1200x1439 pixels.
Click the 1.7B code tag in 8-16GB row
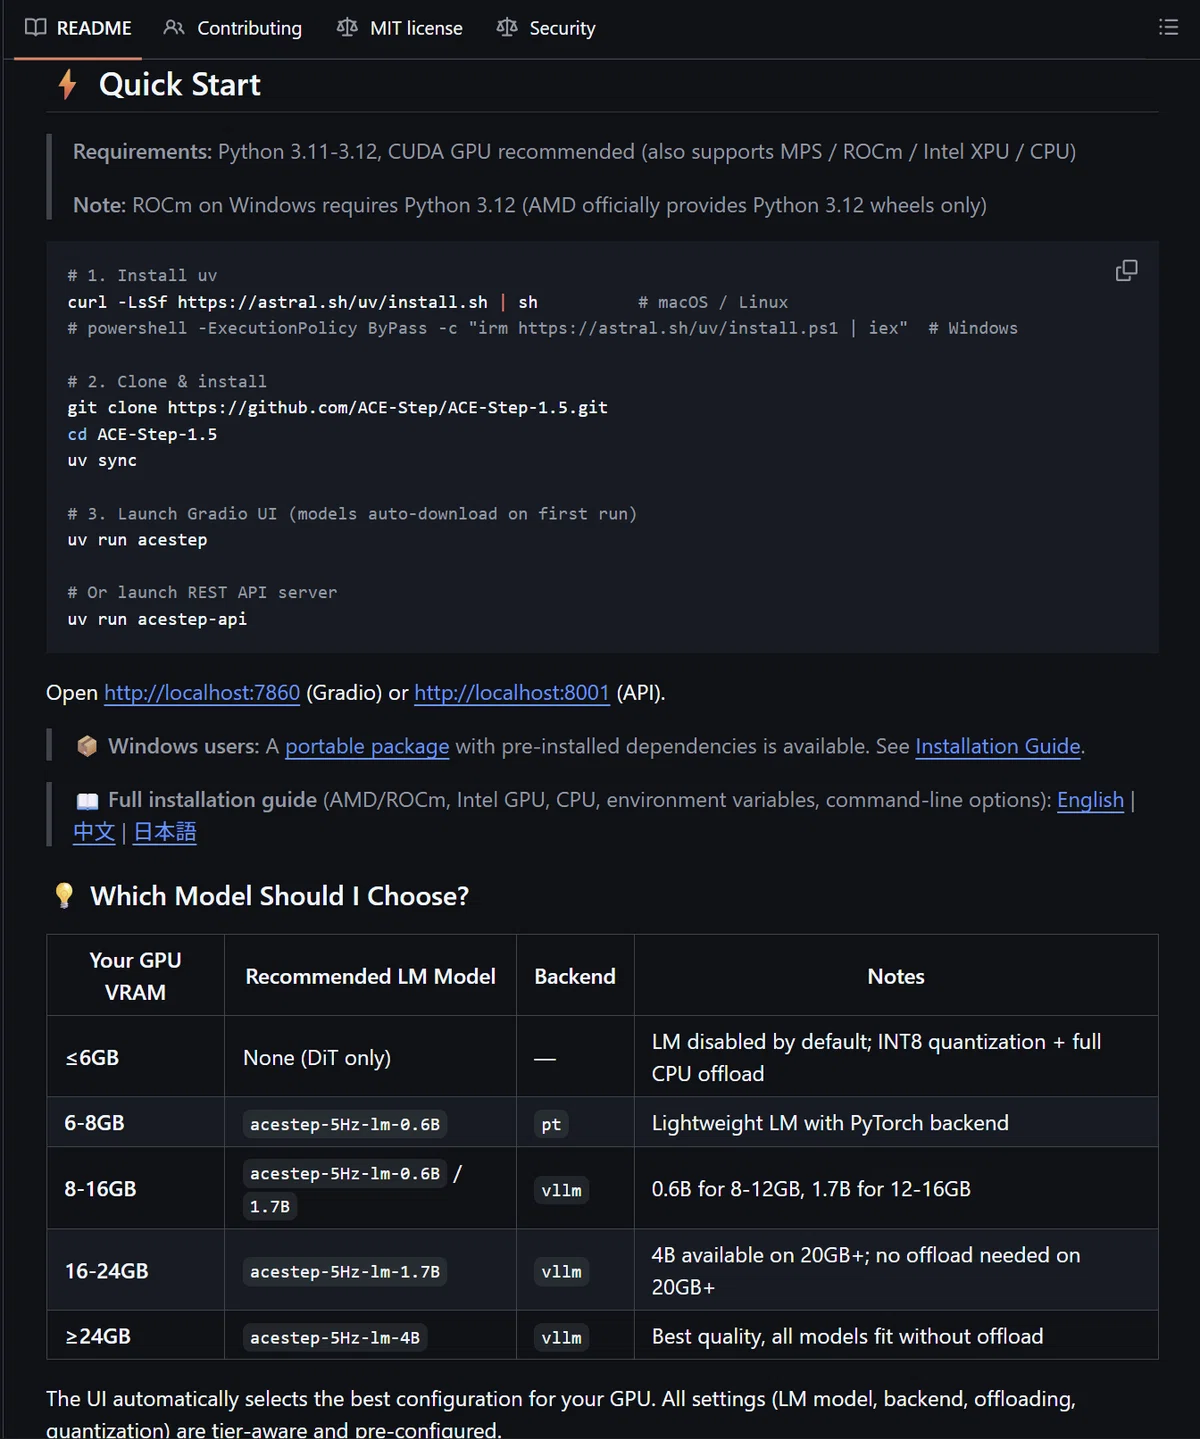[270, 1206]
